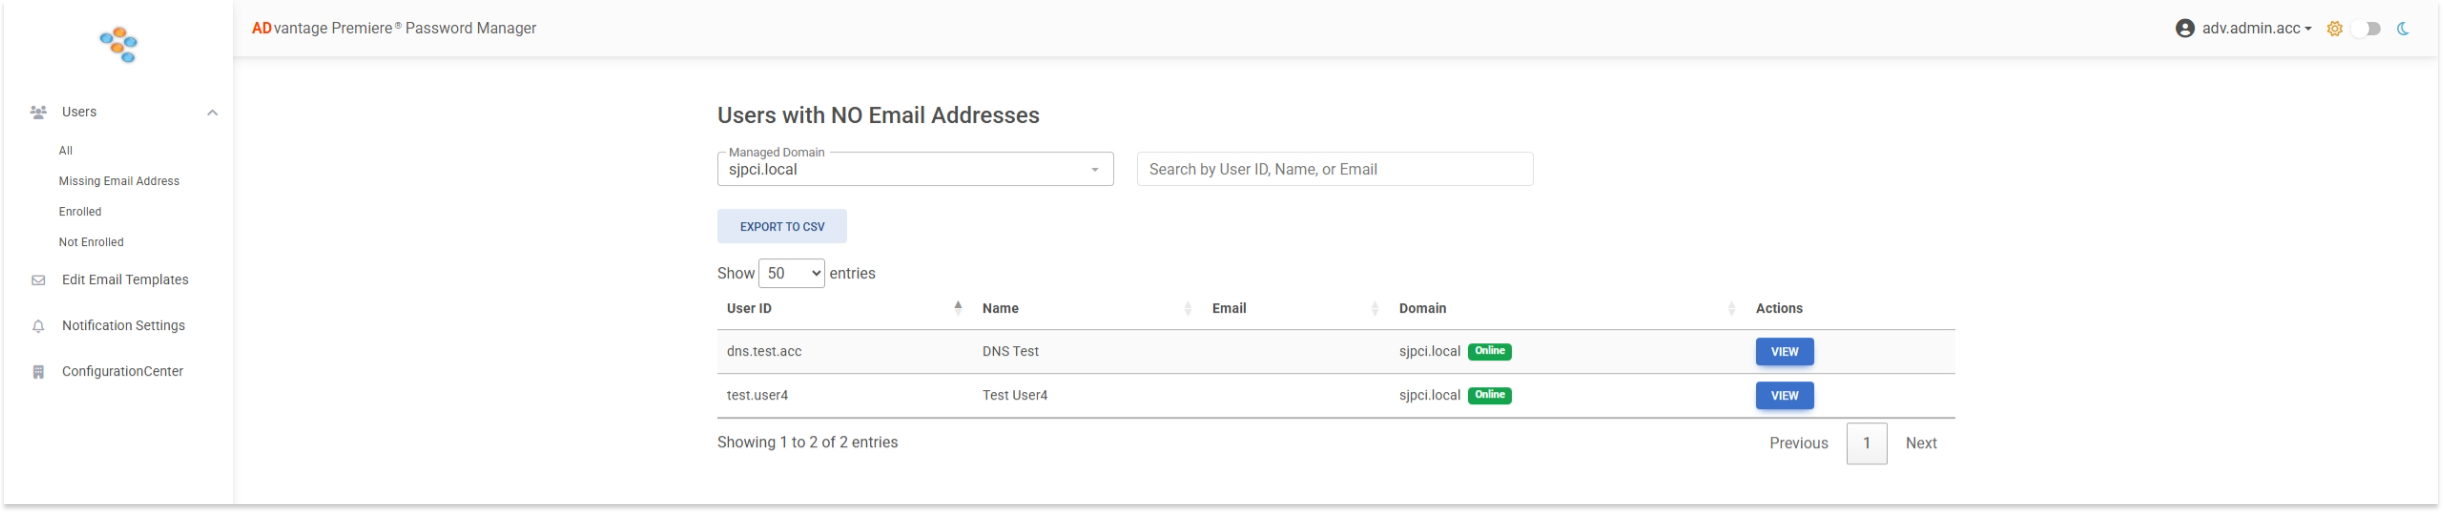Open Notification Settings page
This screenshot has width=2443, height=513.
point(123,326)
